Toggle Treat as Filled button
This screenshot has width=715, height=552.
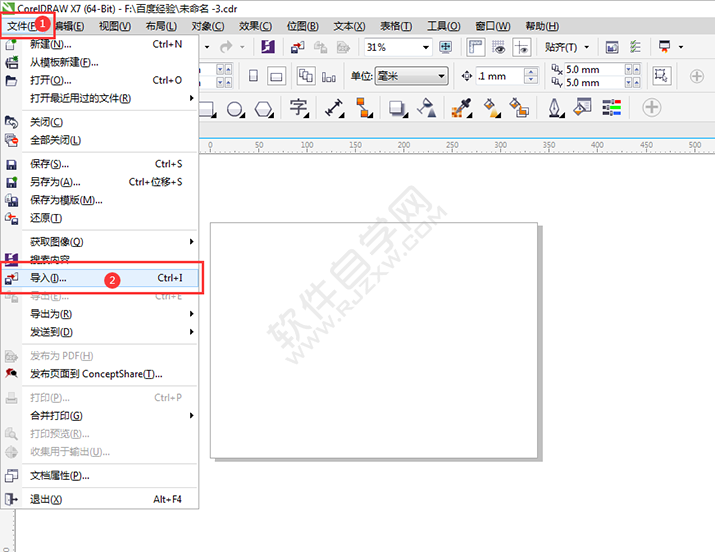pyautogui.click(x=661, y=76)
